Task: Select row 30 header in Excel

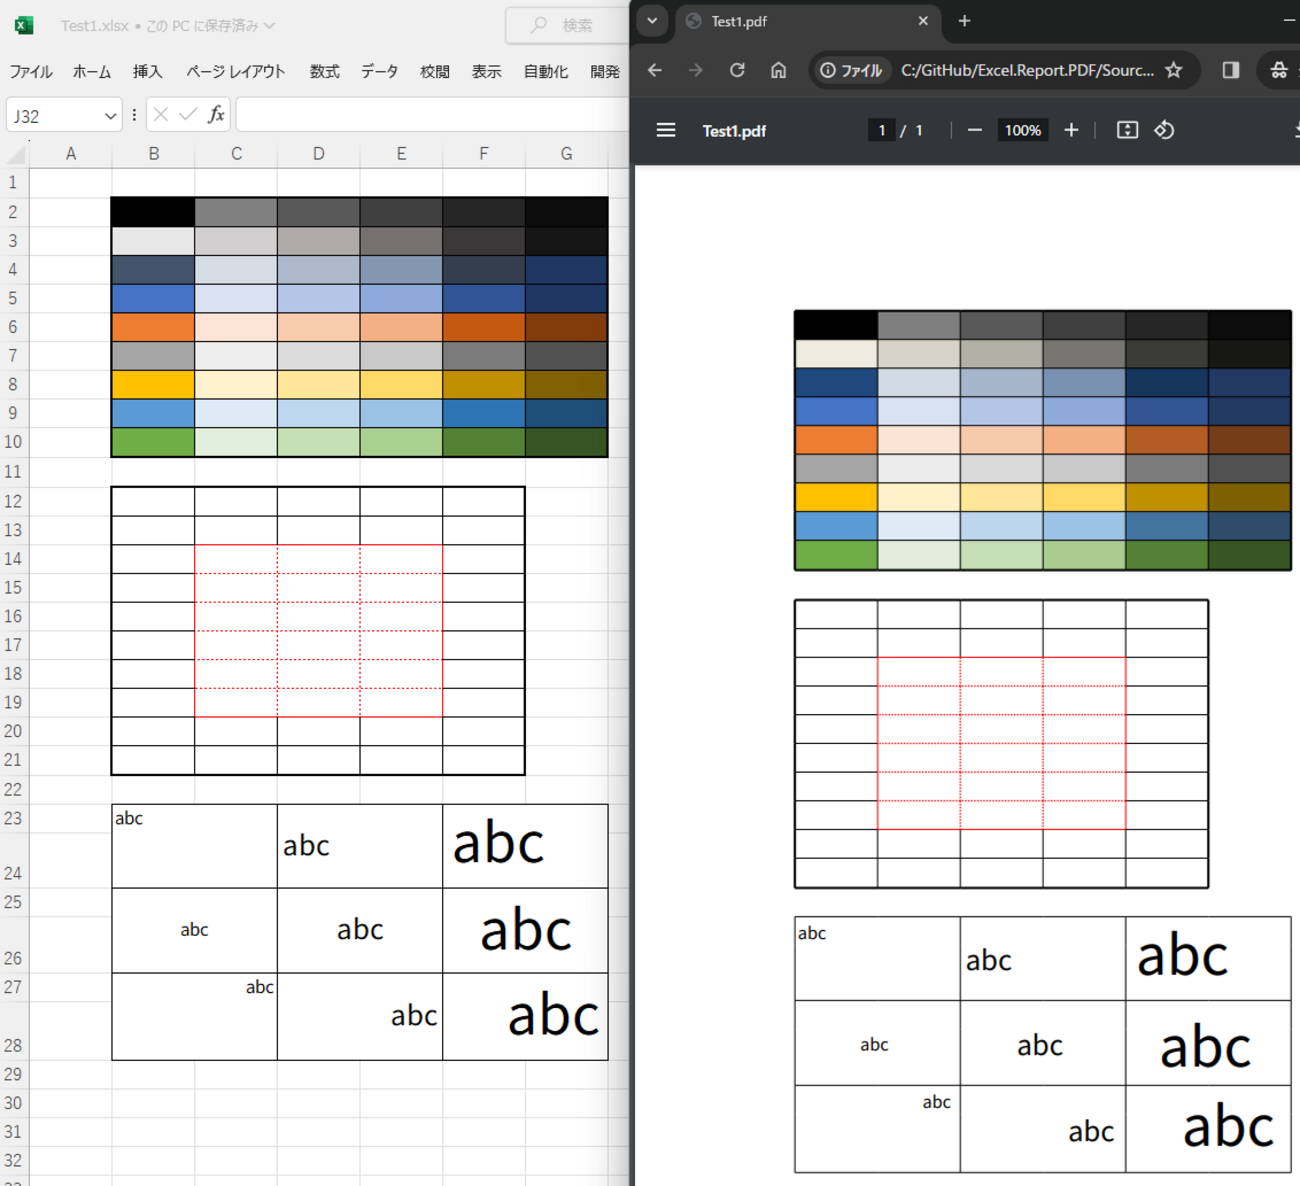Action: coord(14,1103)
